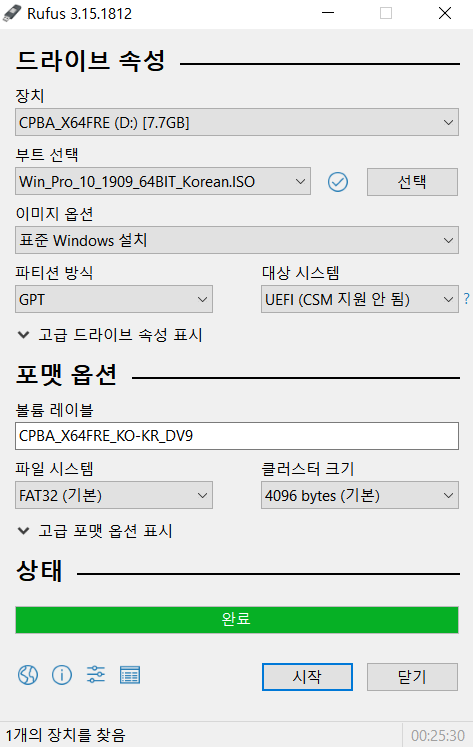Click the 닫기 close button
The image size is (473, 747).
click(412, 676)
